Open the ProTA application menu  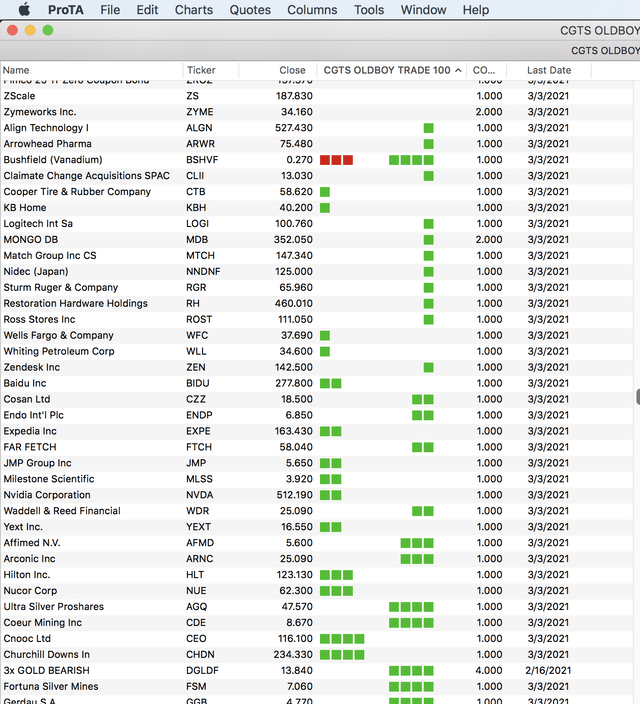(x=66, y=9)
